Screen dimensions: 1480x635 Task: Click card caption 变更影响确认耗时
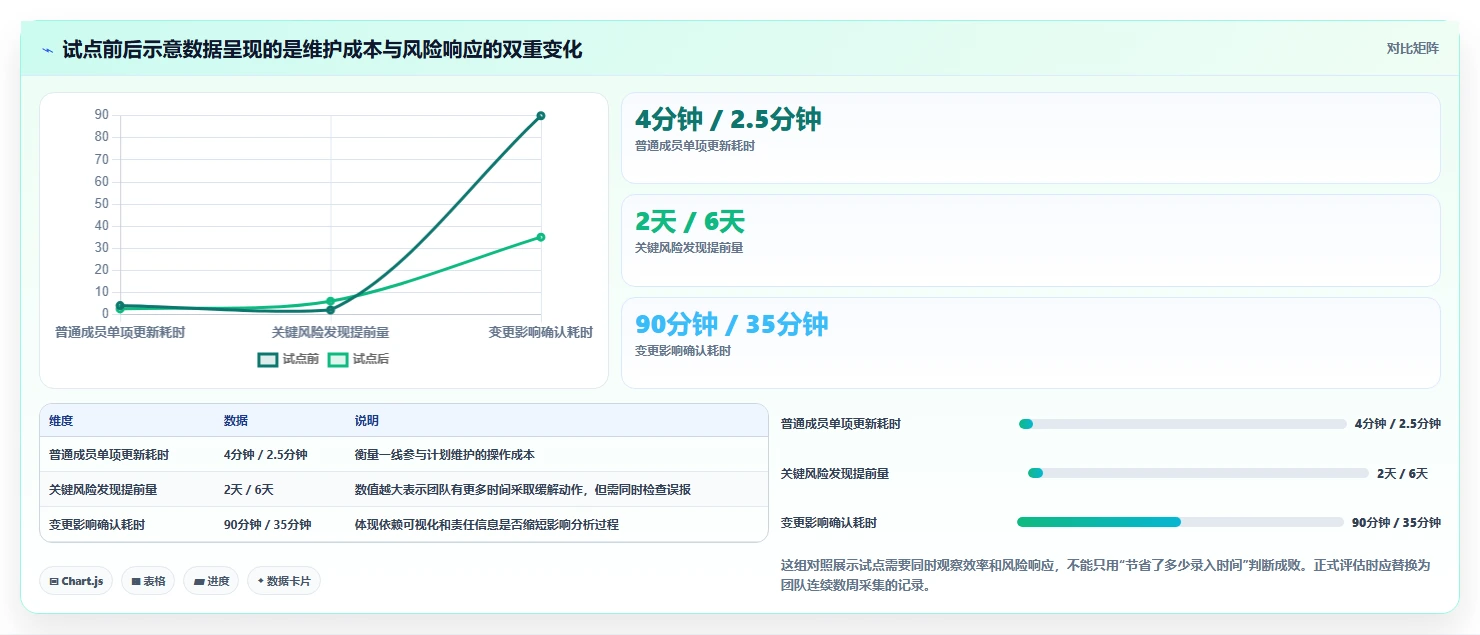point(683,351)
